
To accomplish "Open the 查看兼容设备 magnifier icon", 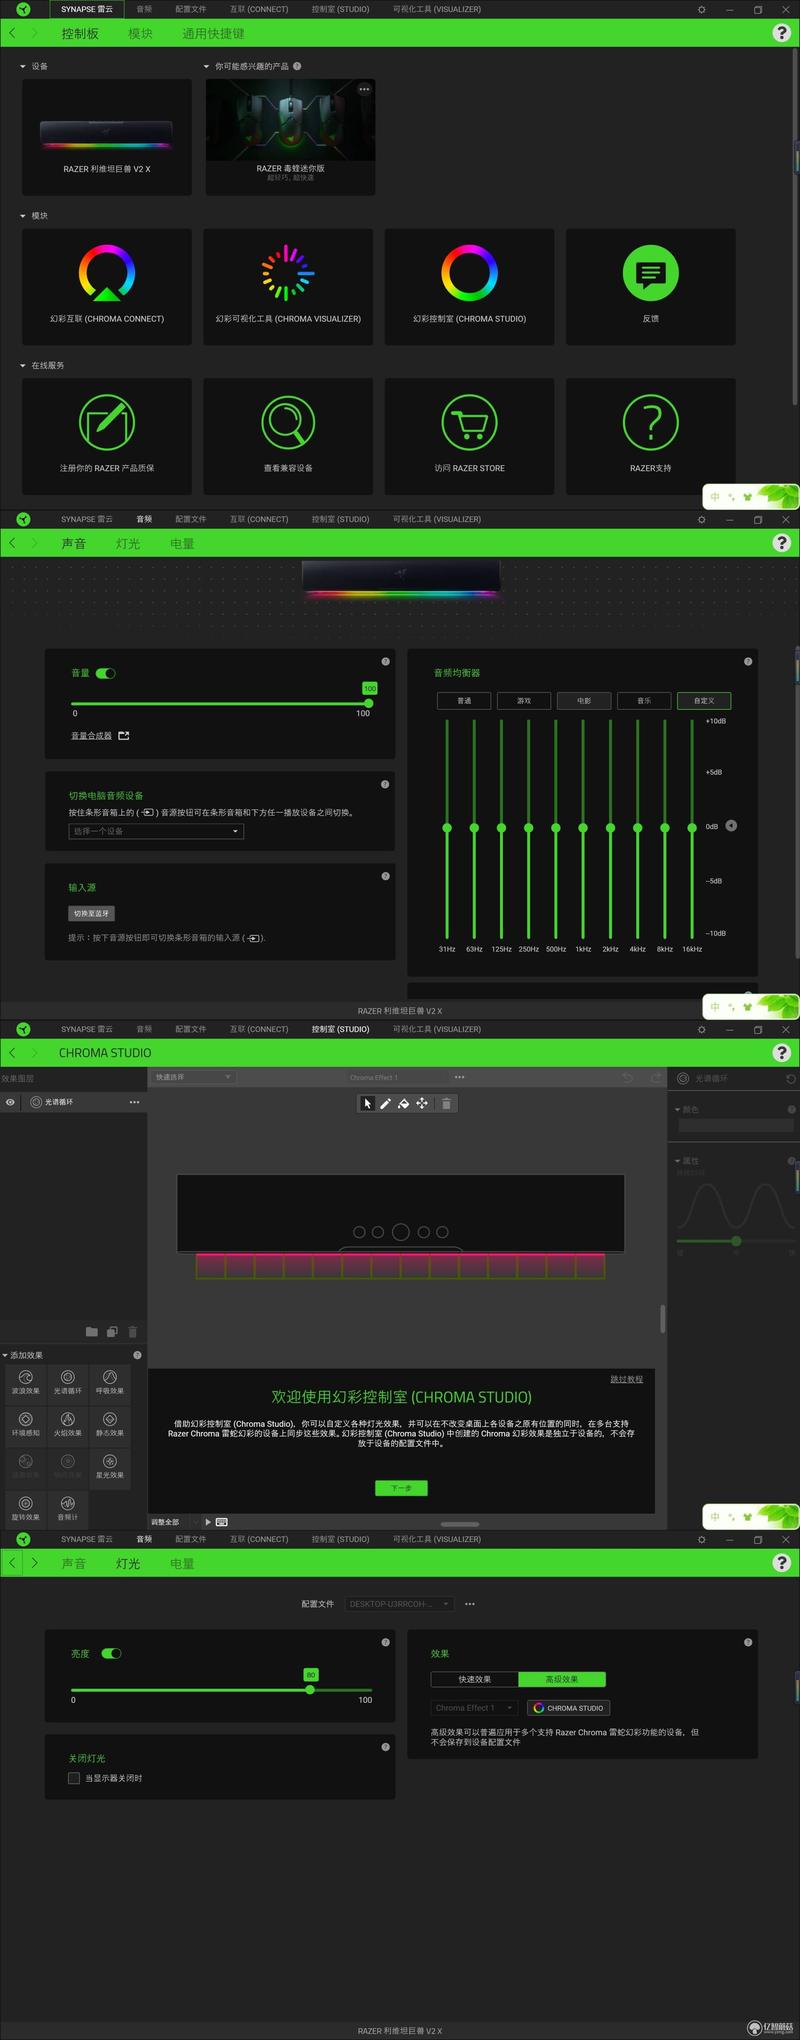I will (288, 422).
